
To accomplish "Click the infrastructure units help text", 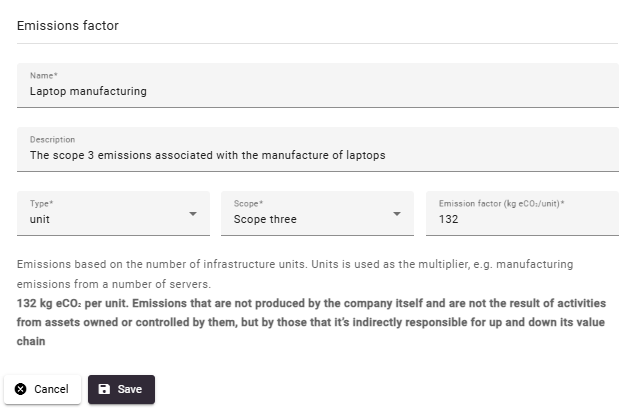I will [x=295, y=274].
